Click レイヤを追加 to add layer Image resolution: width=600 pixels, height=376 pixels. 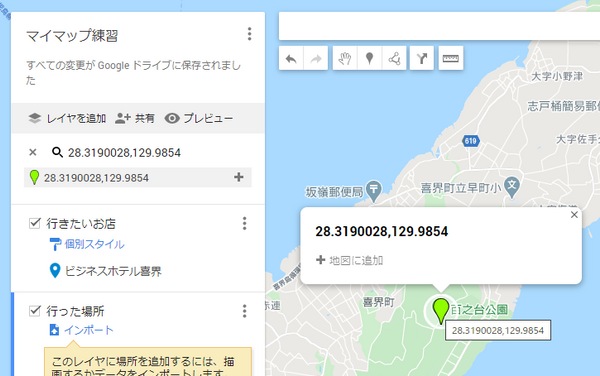point(67,119)
